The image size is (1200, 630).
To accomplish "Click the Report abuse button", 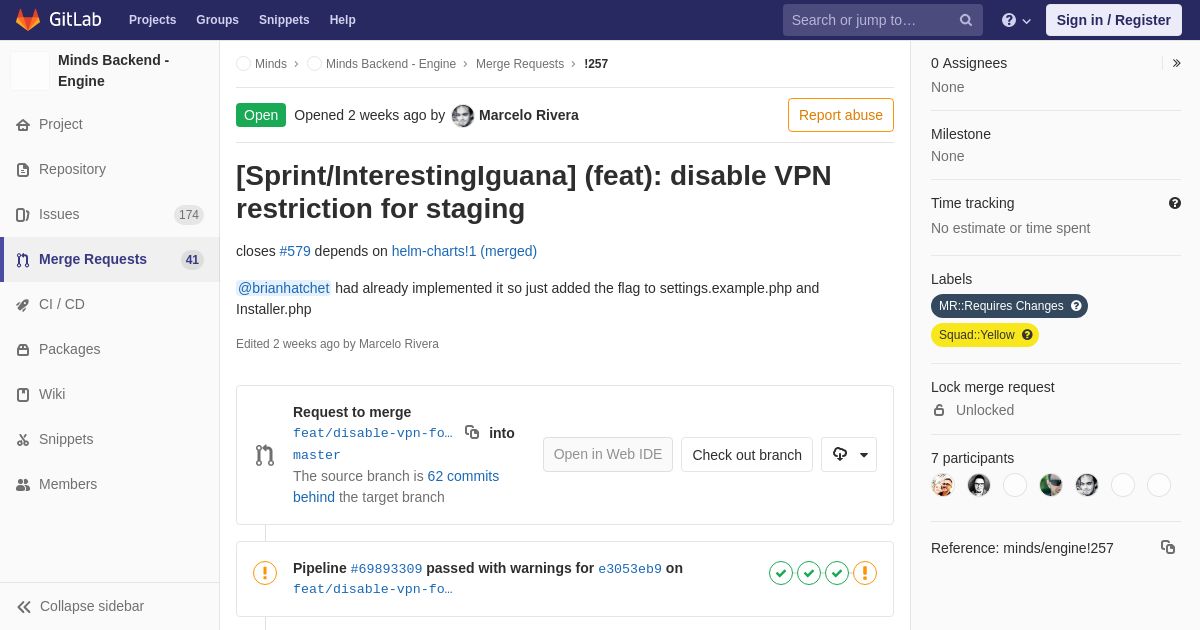I will (840, 115).
